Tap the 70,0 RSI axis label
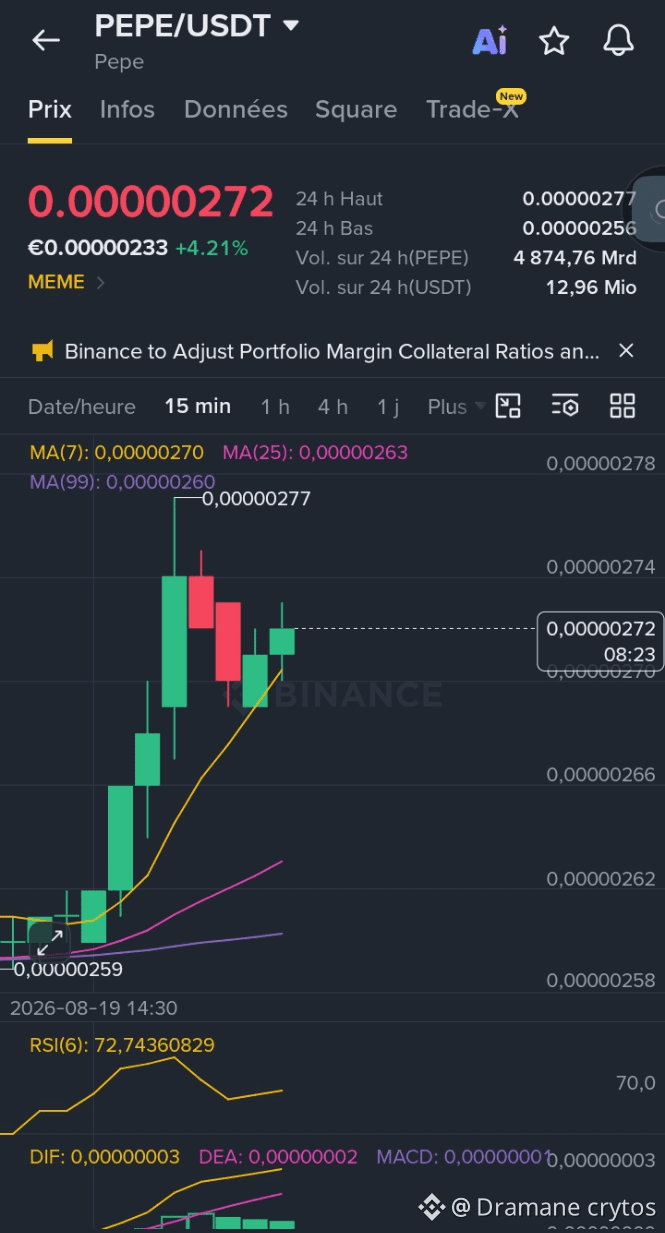The image size is (665, 1233). tap(636, 1083)
